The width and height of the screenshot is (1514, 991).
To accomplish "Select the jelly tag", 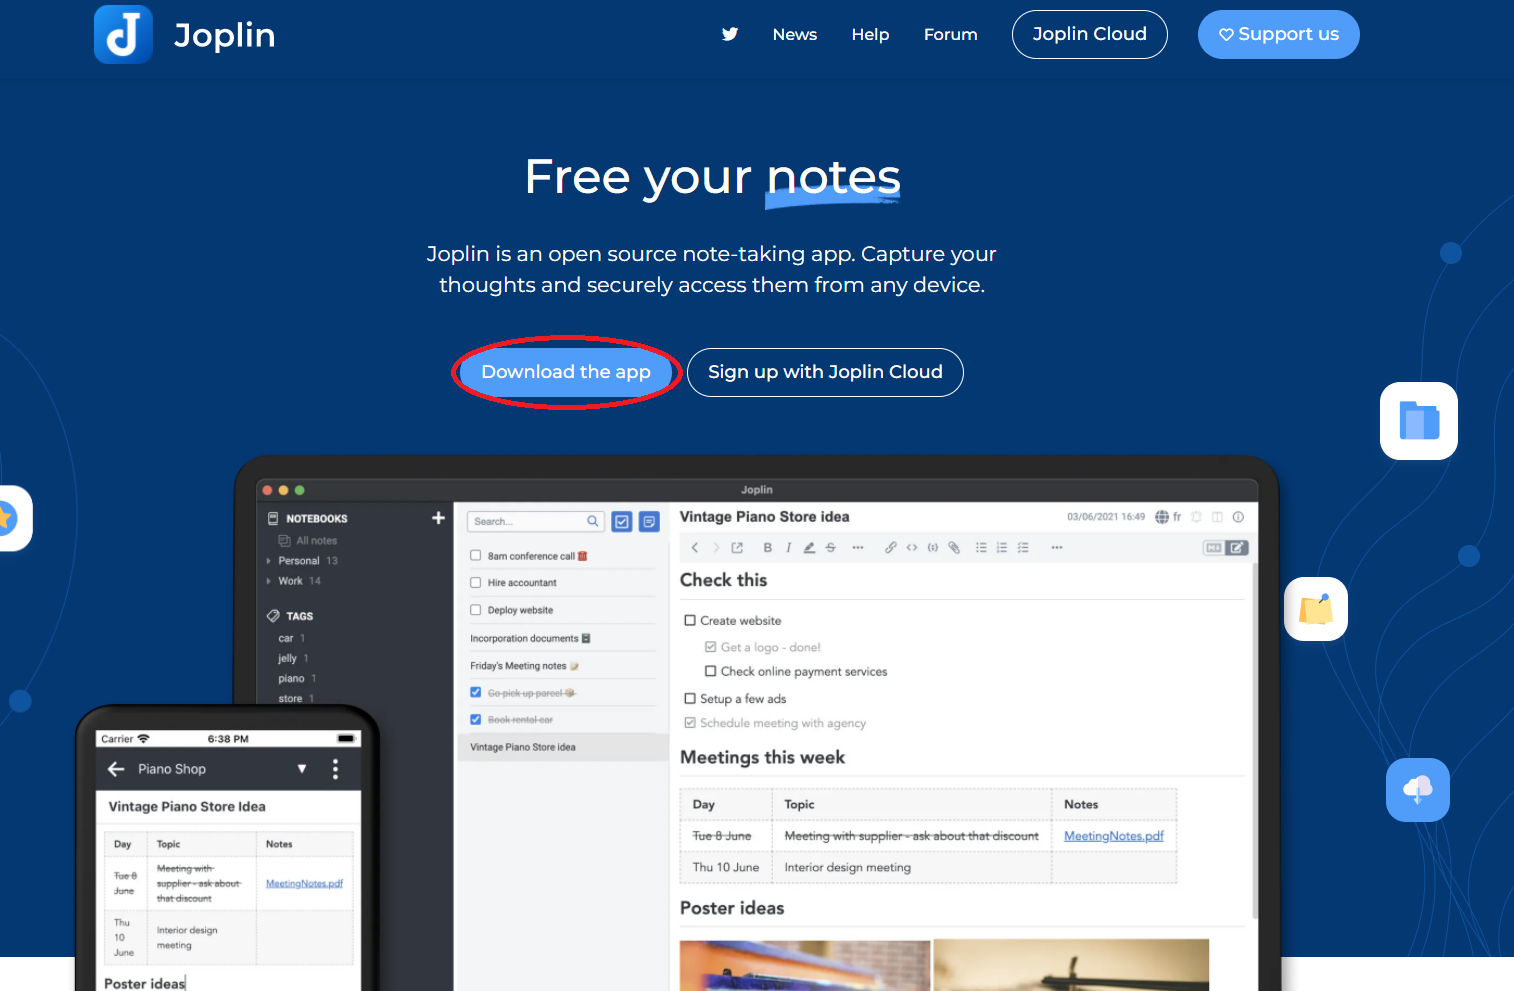I will pos(287,659).
